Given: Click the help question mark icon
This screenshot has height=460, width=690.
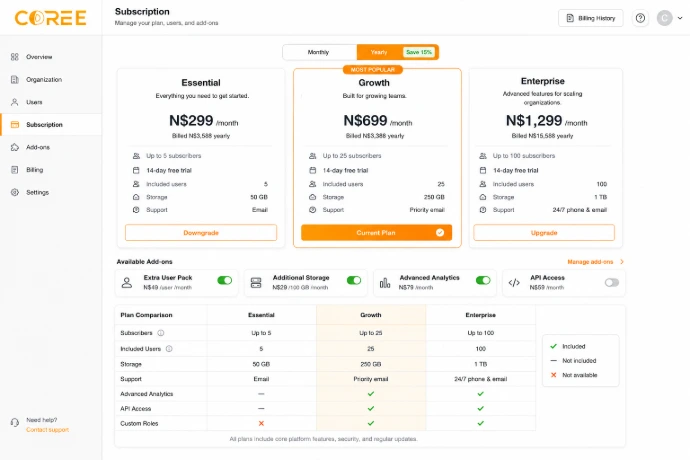Looking at the screenshot, I should pyautogui.click(x=640, y=18).
